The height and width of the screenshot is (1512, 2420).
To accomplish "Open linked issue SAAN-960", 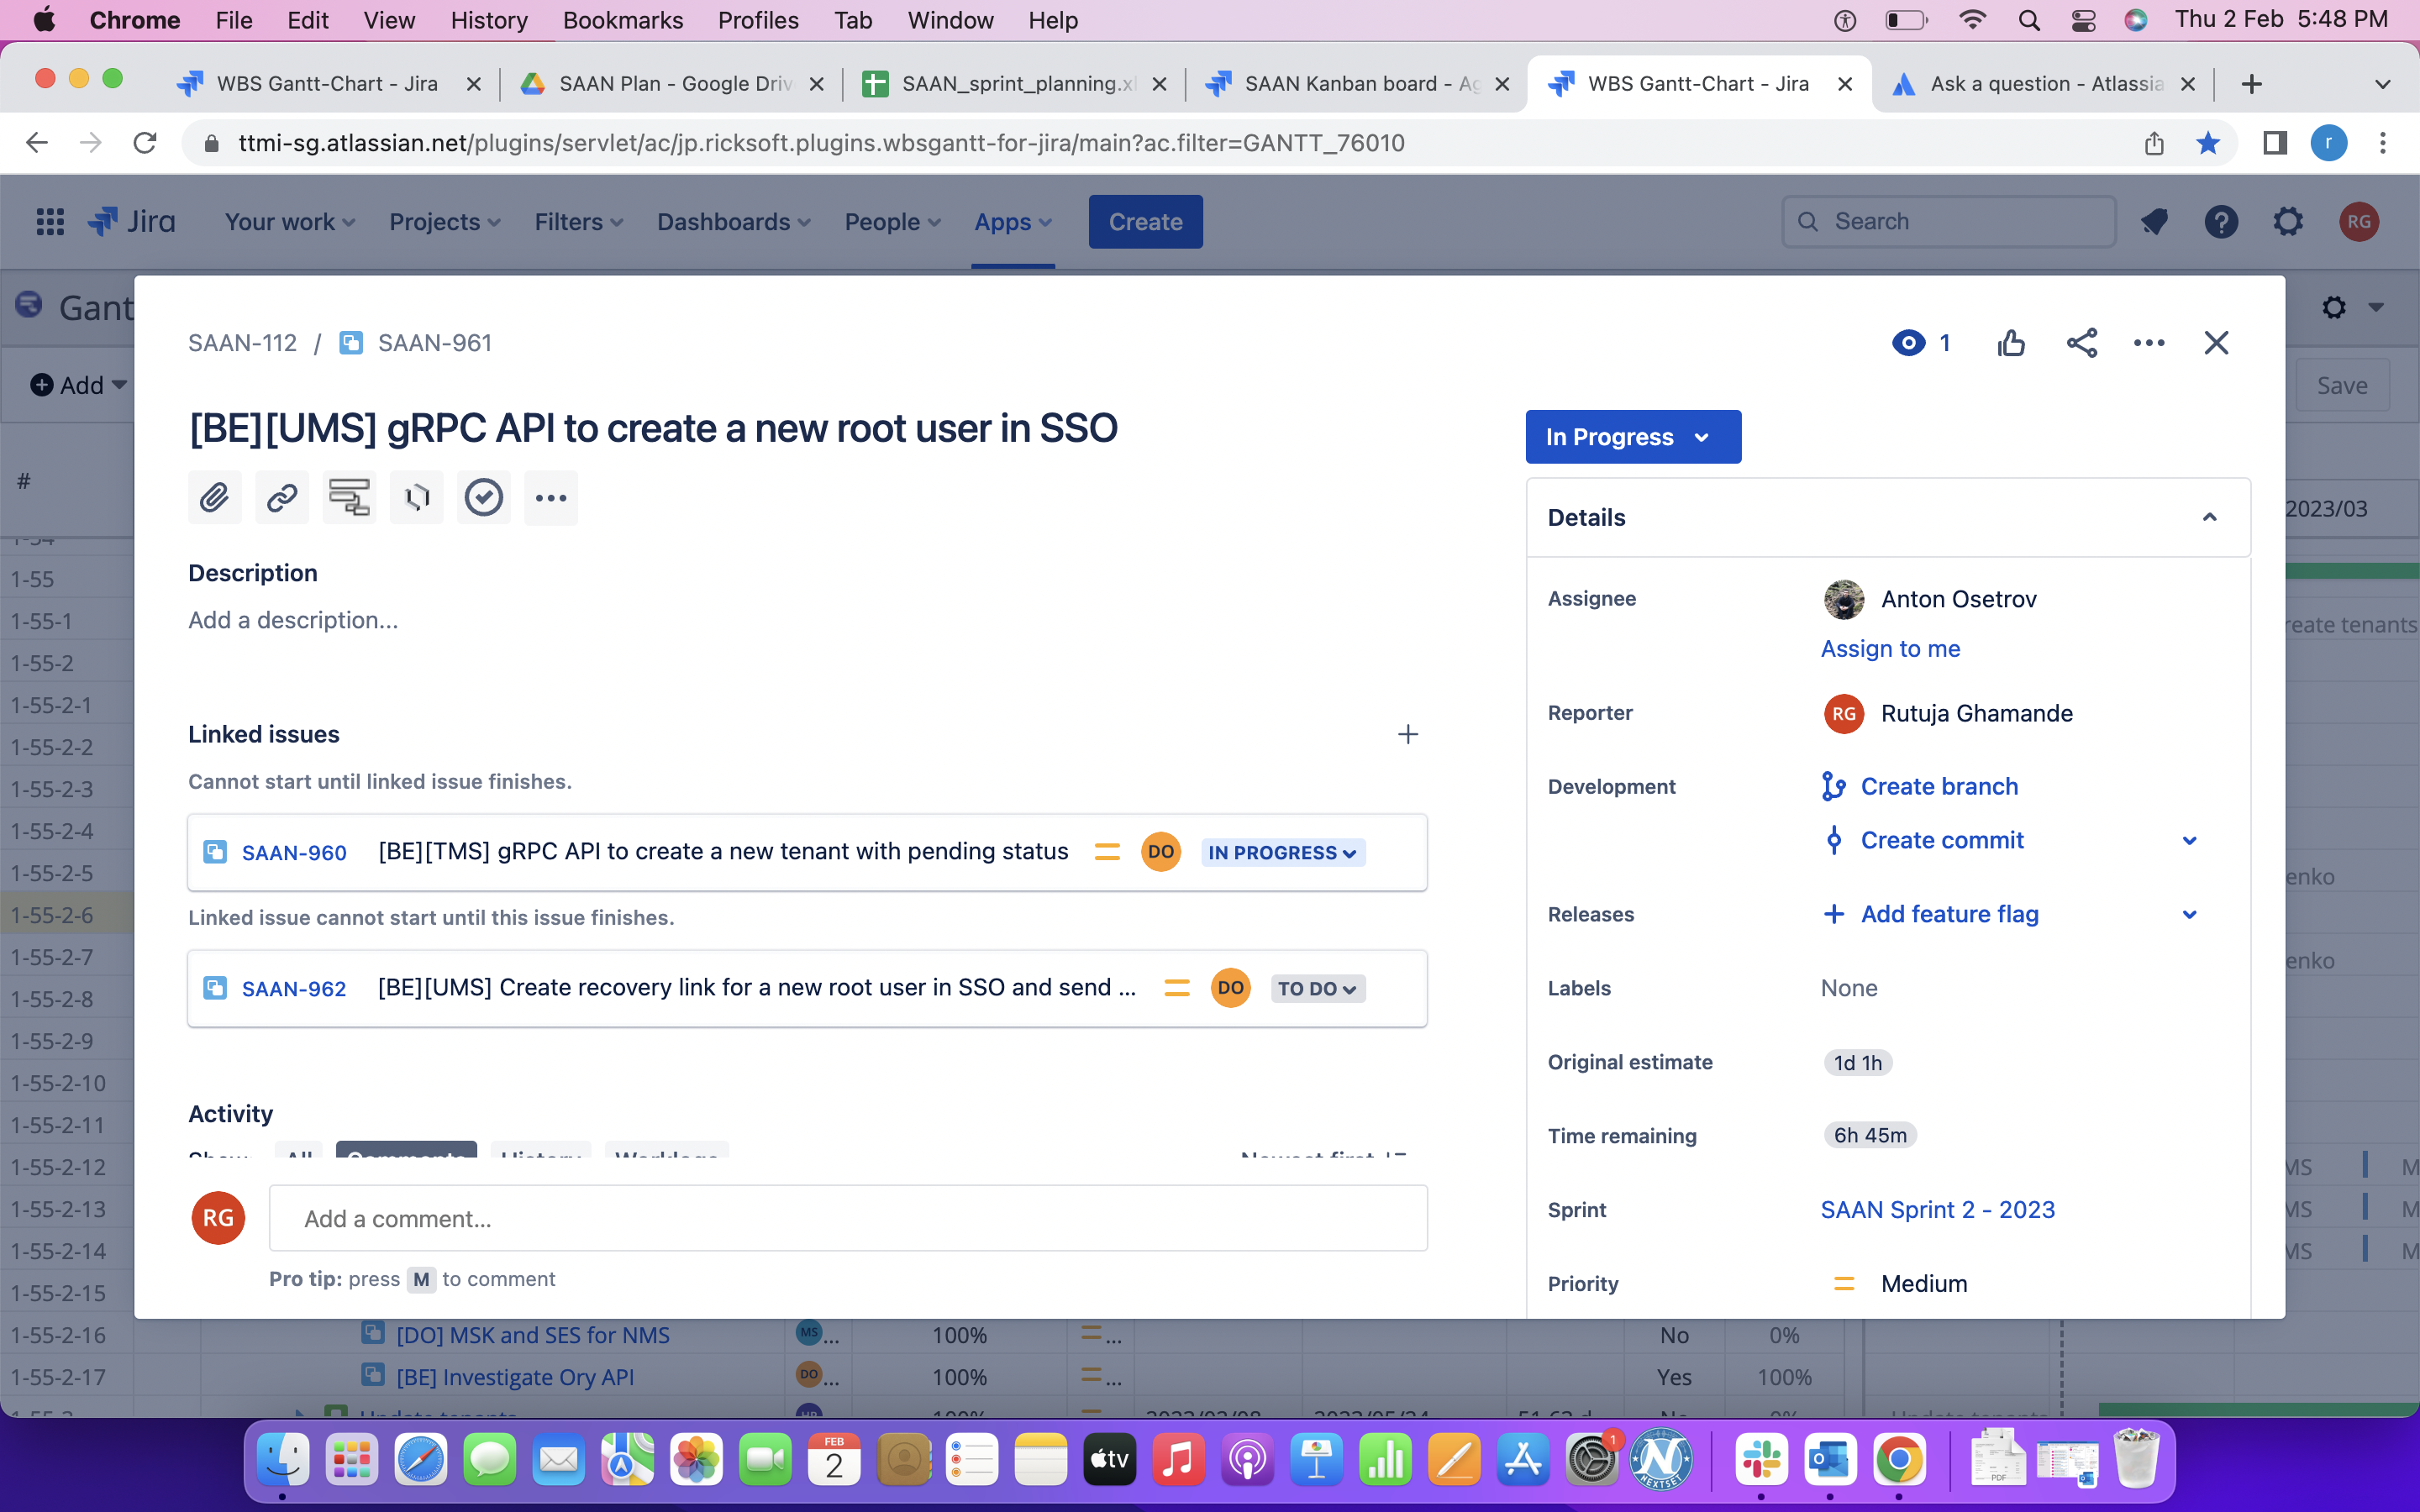I will (294, 852).
